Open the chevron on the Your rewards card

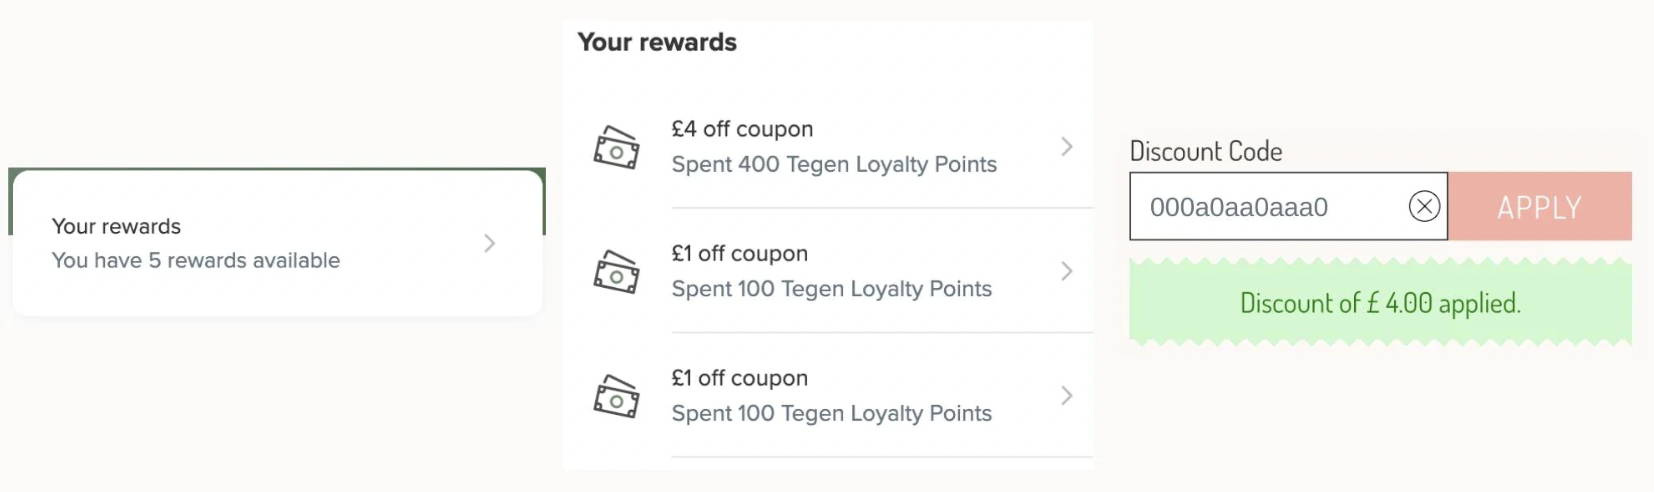[489, 243]
